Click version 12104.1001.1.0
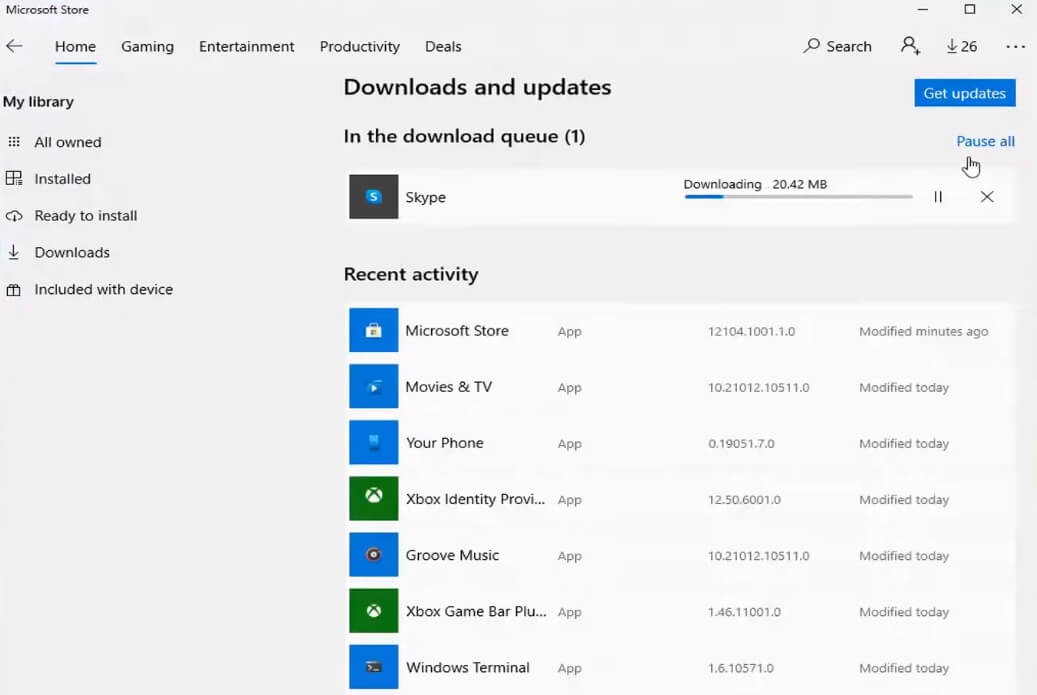1037x695 pixels. coord(751,331)
